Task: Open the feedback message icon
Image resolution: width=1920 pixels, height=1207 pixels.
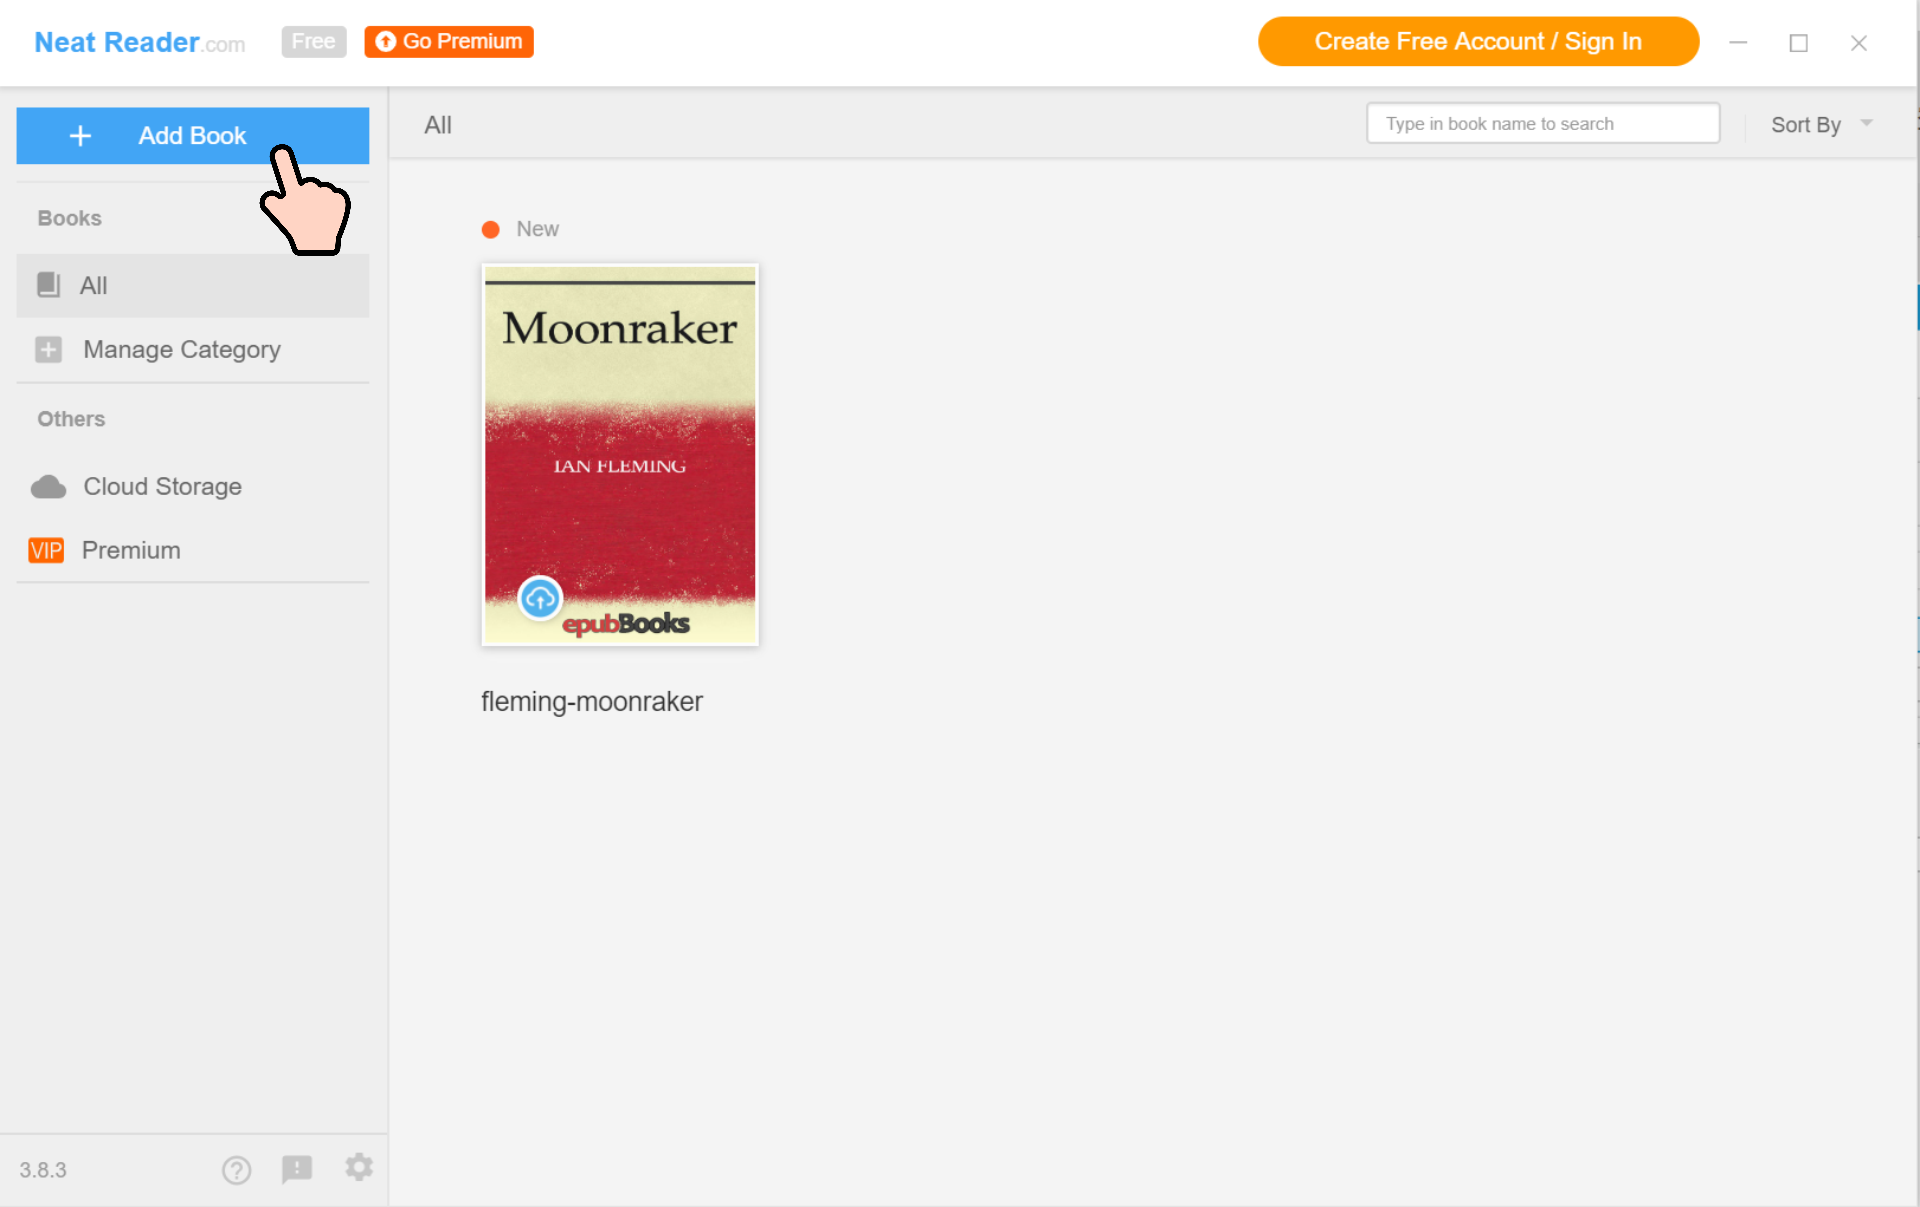Action: (297, 1169)
